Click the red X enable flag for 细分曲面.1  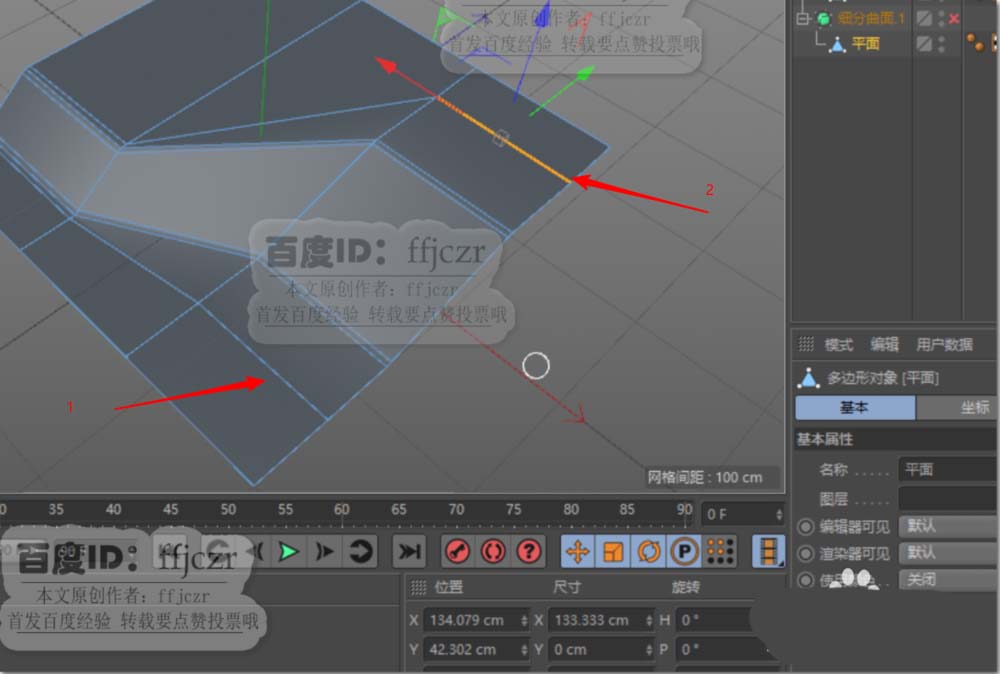(x=954, y=19)
